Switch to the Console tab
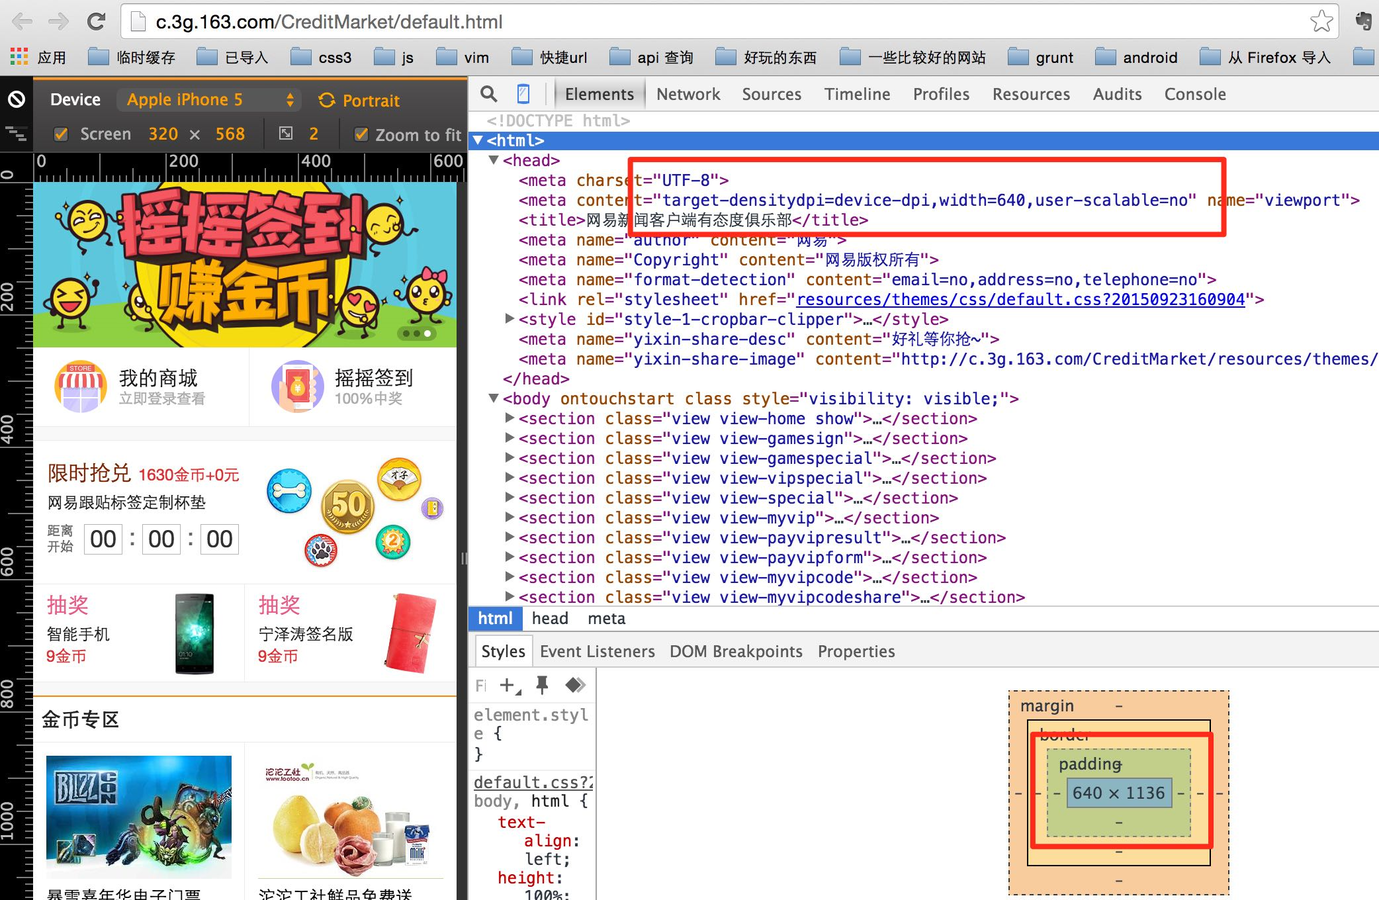The image size is (1379, 900). 1195,94
